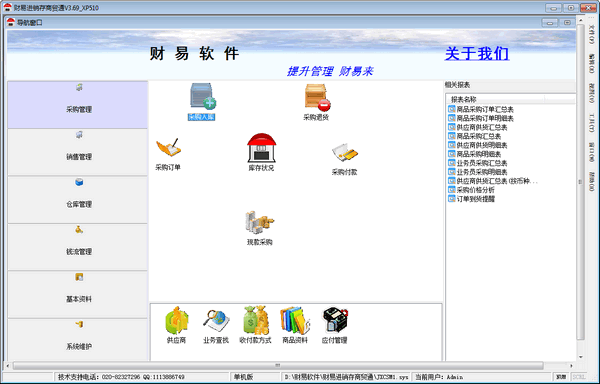The image size is (600, 384).
Task: Open the 采购付款 purchase payment icon
Action: click(344, 152)
